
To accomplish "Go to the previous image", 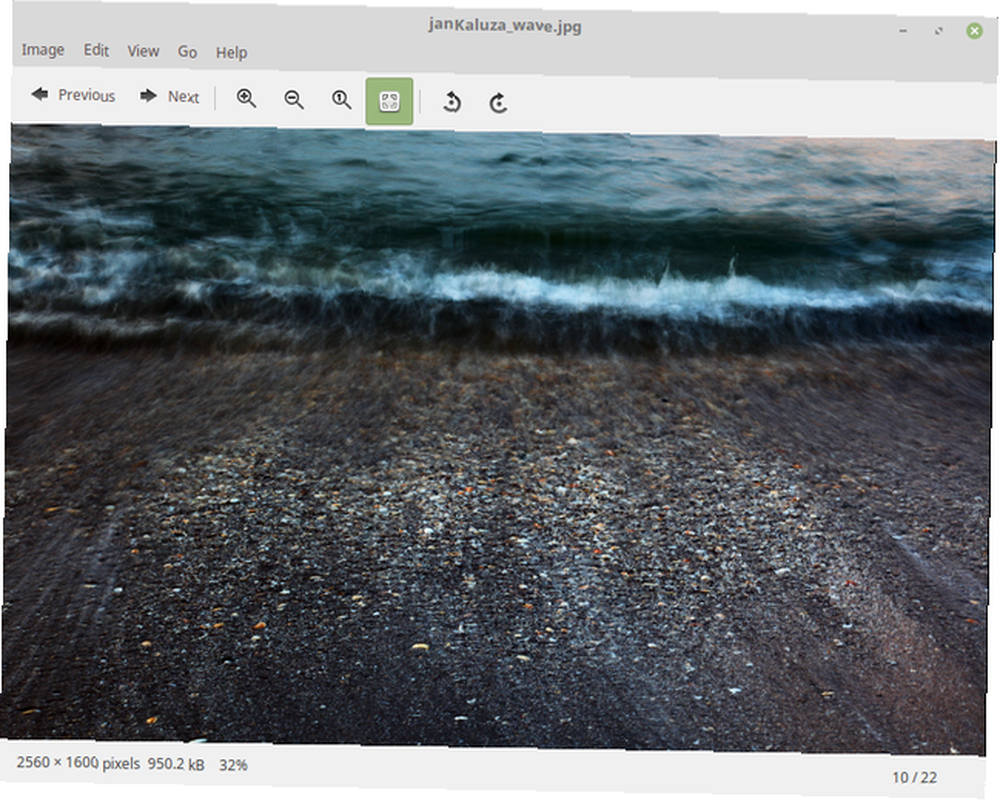I will point(73,95).
